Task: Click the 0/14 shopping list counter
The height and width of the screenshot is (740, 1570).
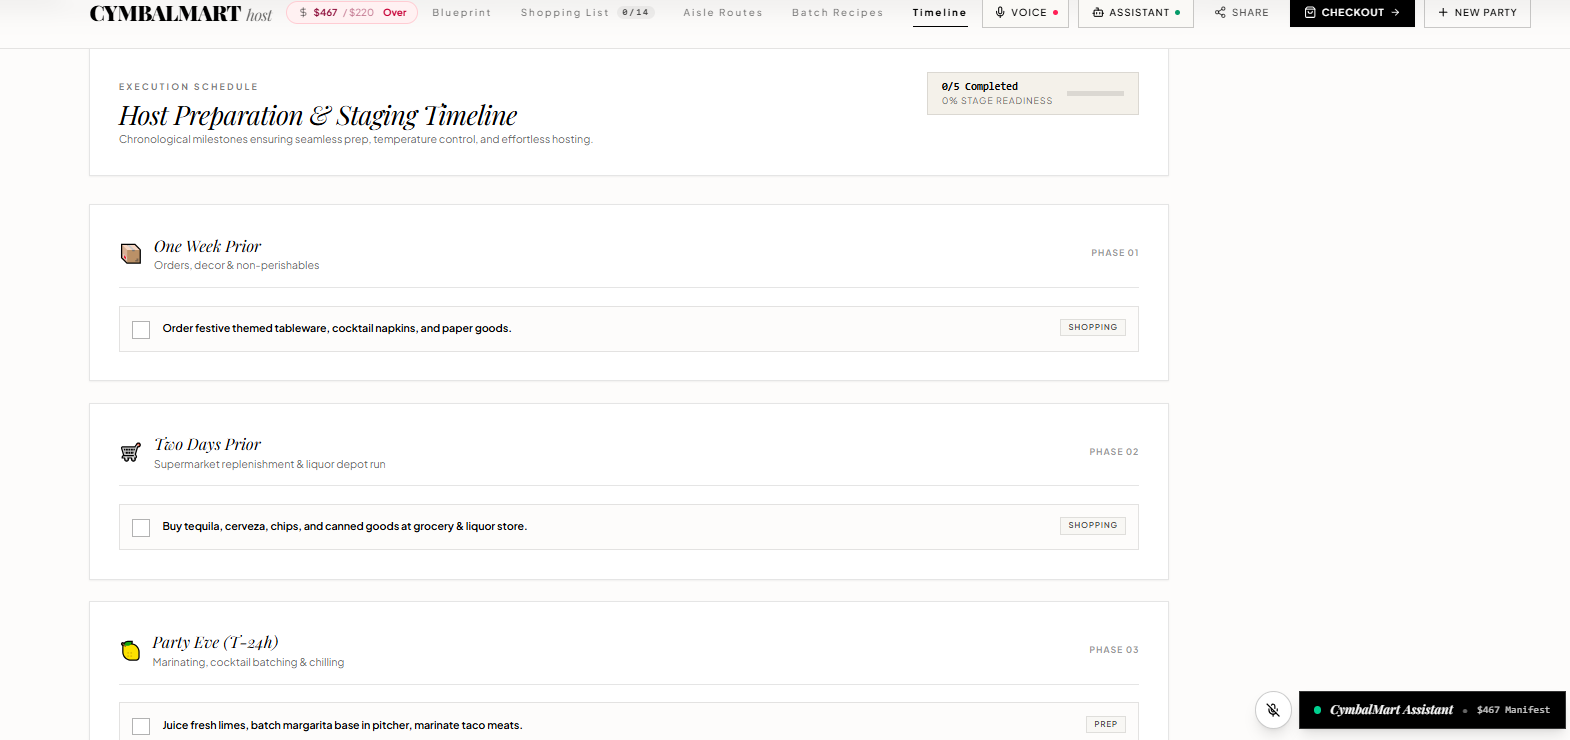Action: 635,13
